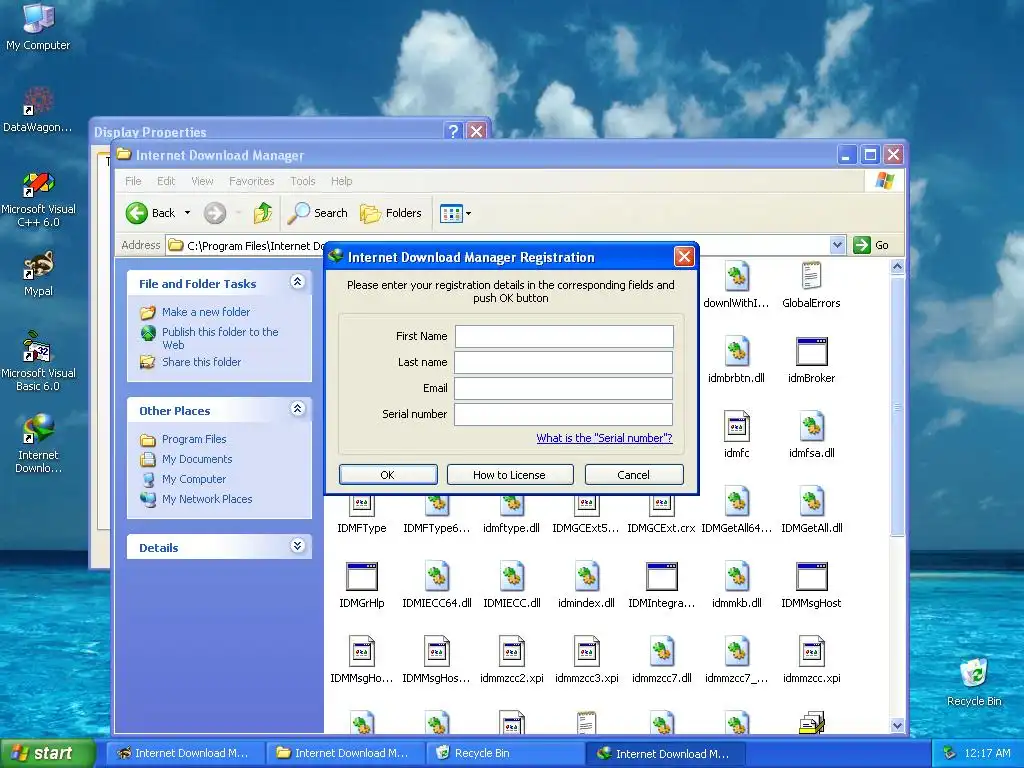Viewport: 1024px width, 768px height.
Task: Open the Help menu
Action: click(x=341, y=181)
